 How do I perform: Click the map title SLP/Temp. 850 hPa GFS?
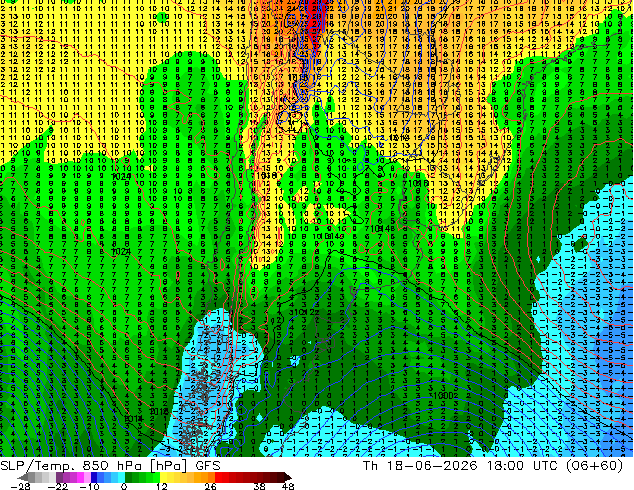(110, 465)
